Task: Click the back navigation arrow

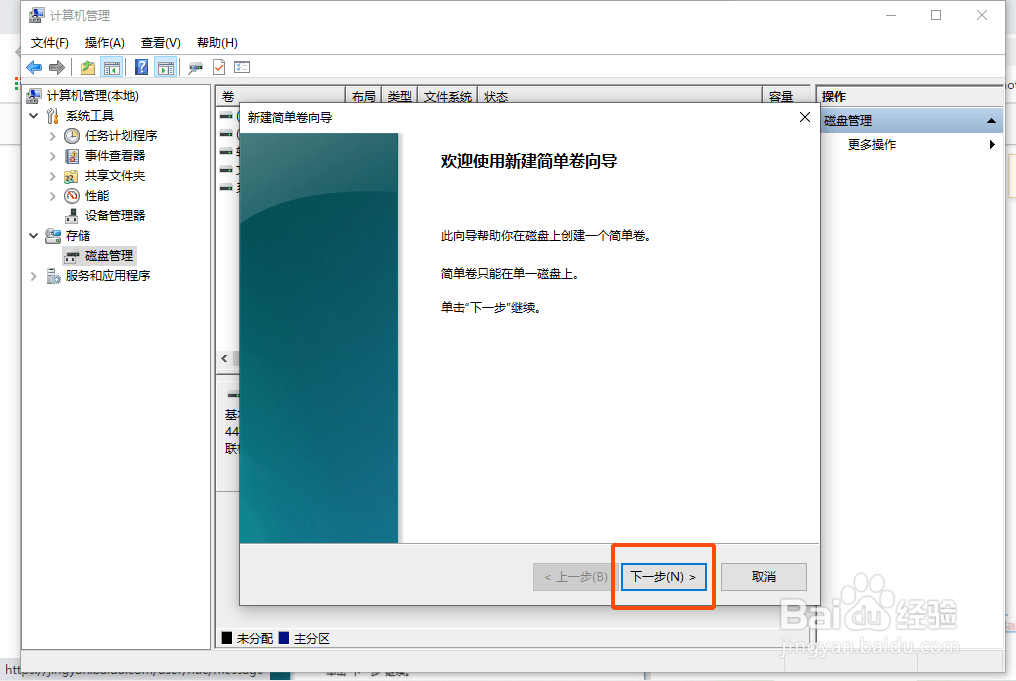Action: point(33,67)
